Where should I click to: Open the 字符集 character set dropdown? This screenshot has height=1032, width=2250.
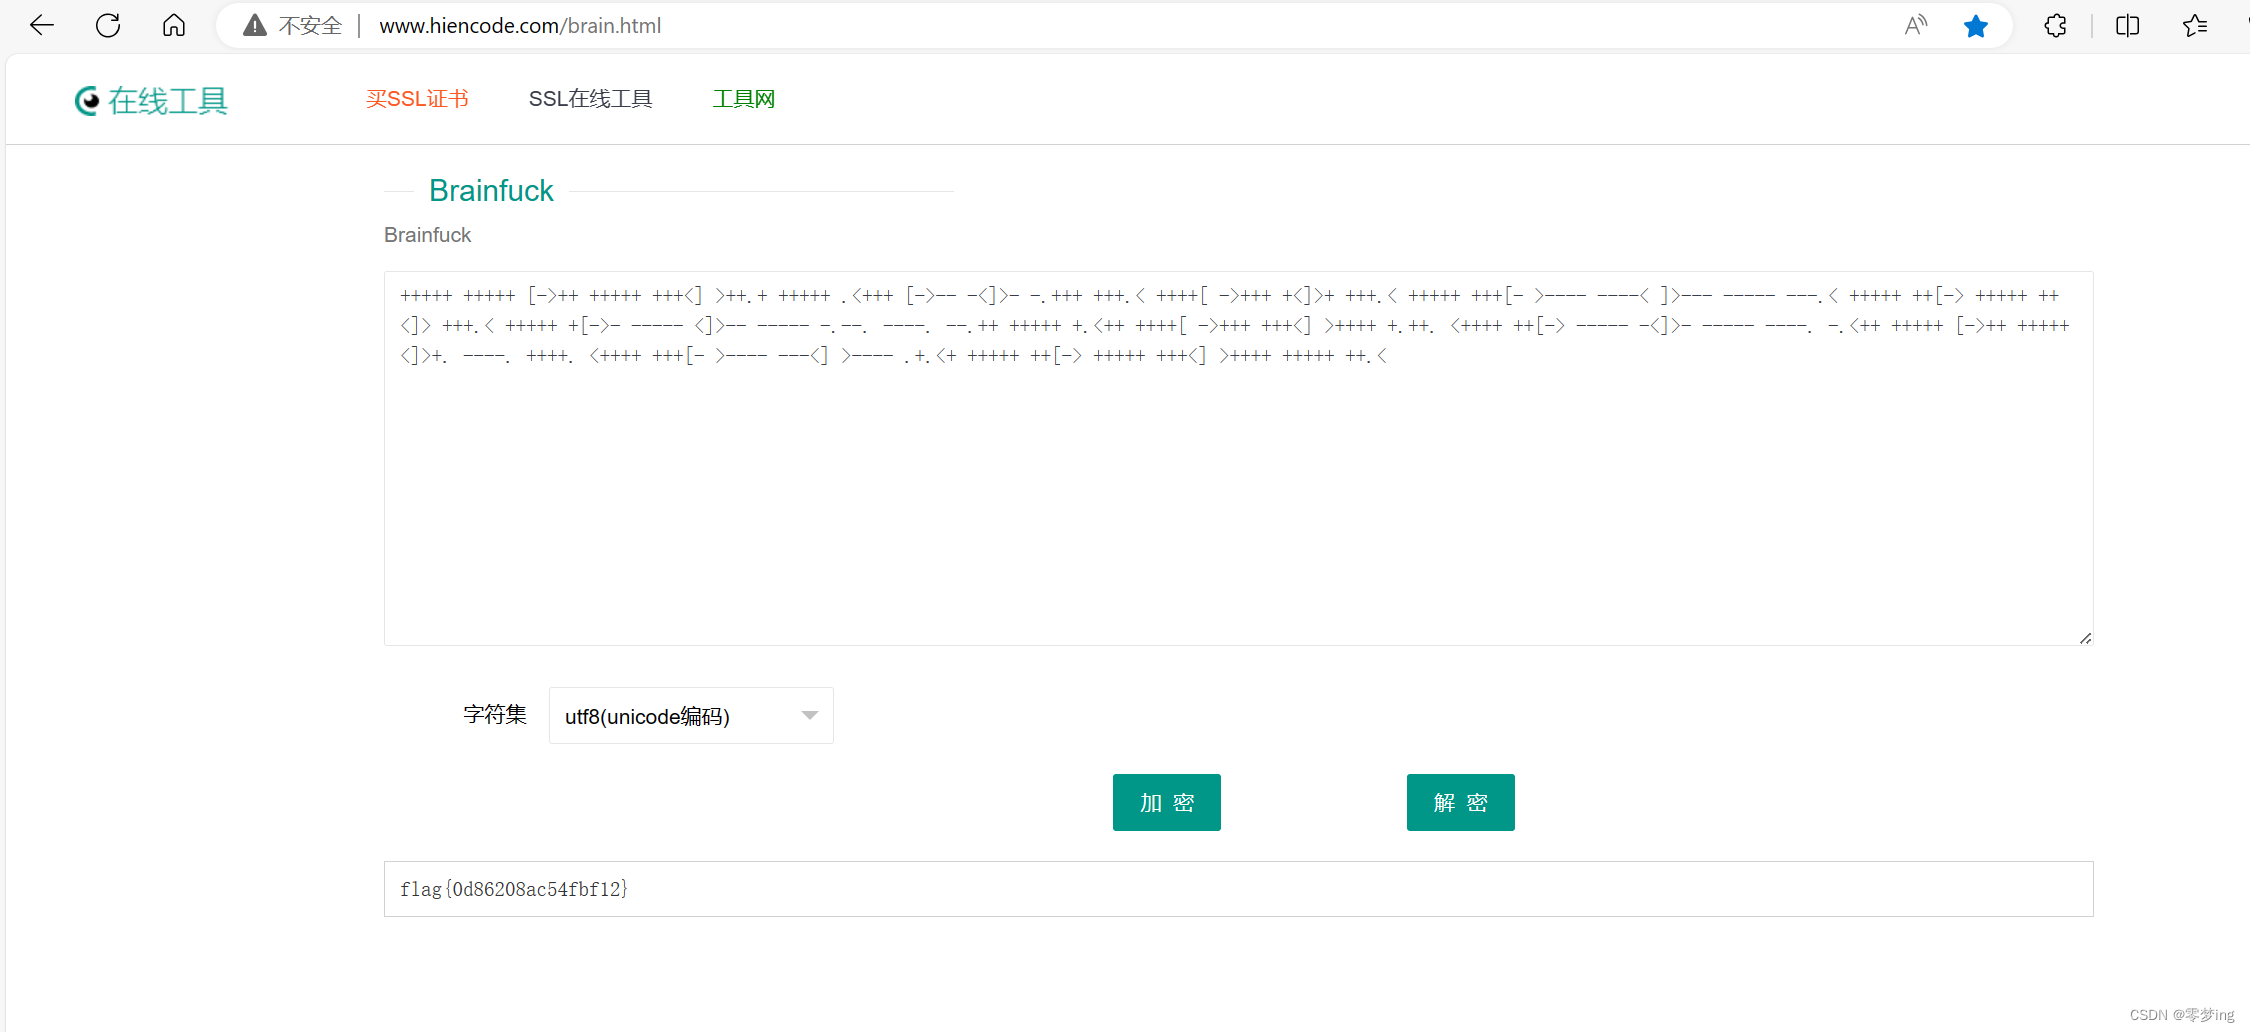click(x=690, y=715)
